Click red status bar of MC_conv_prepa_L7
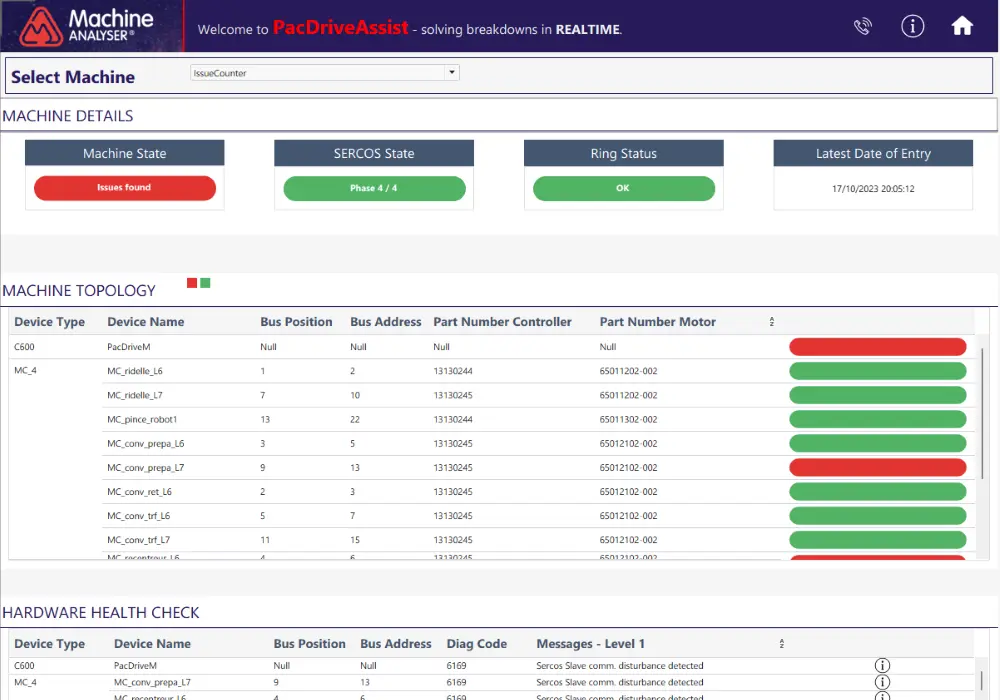 pos(878,468)
